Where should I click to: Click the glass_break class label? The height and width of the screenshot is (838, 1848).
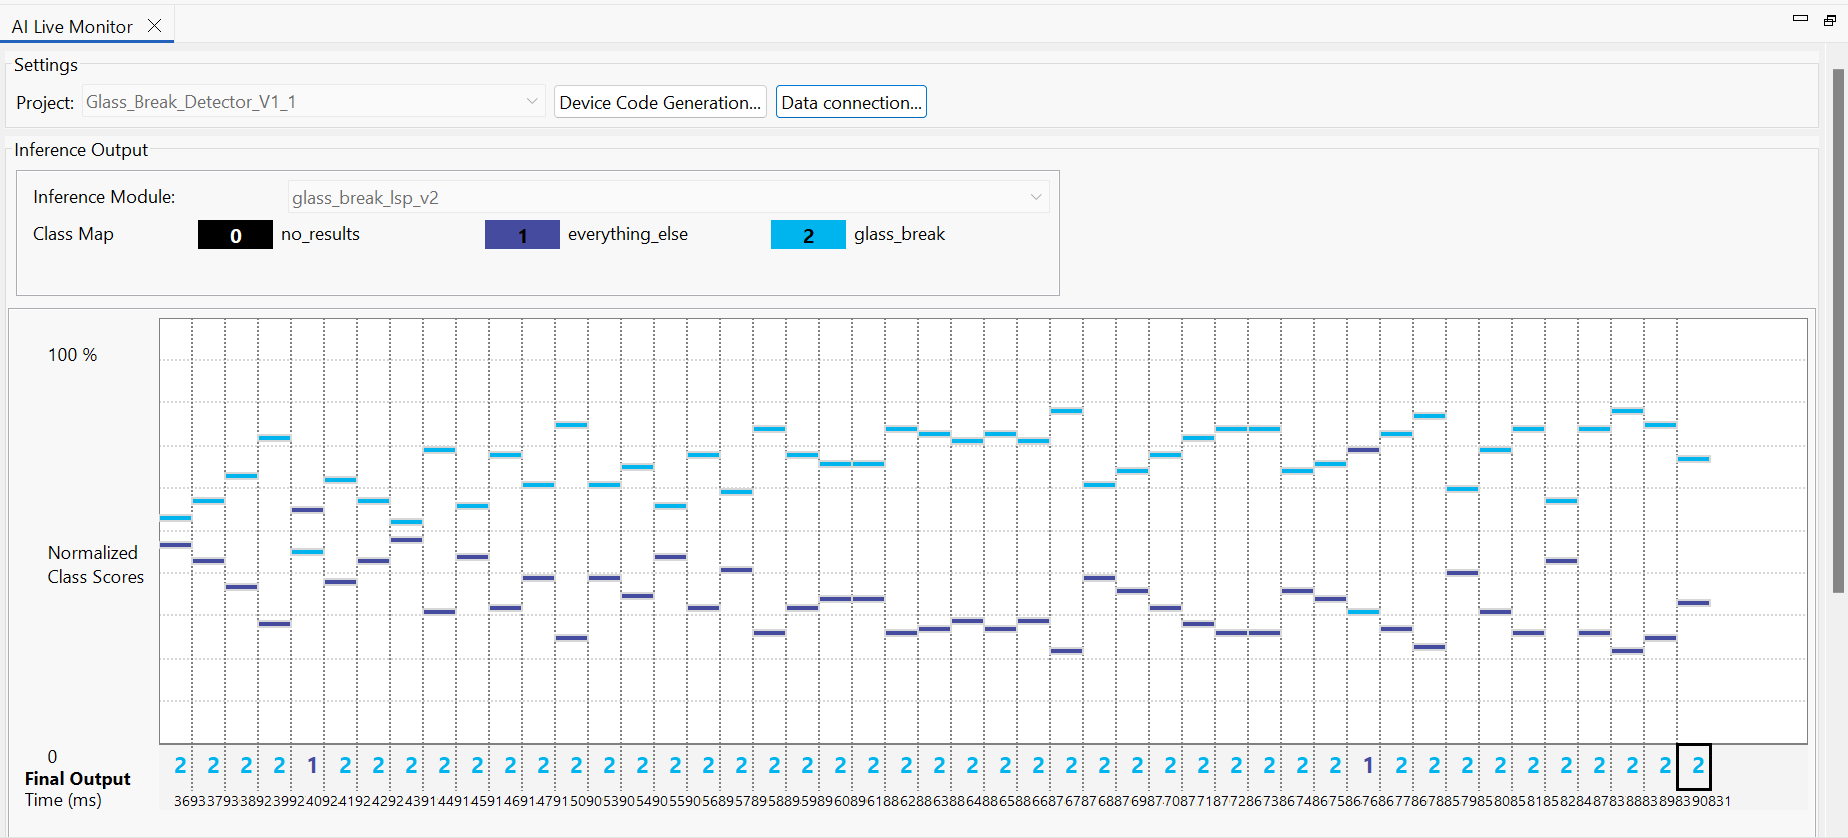click(899, 234)
